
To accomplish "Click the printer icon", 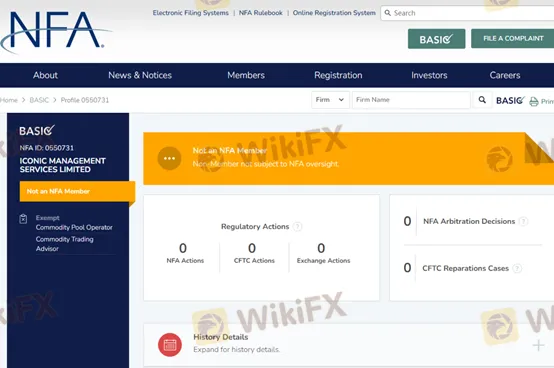I will (x=534, y=102).
